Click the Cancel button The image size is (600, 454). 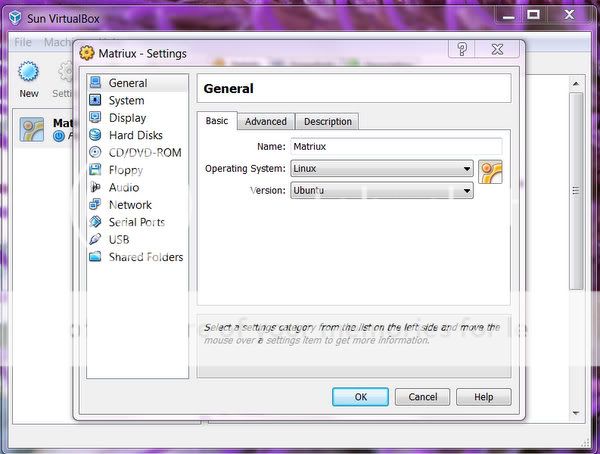tap(422, 397)
